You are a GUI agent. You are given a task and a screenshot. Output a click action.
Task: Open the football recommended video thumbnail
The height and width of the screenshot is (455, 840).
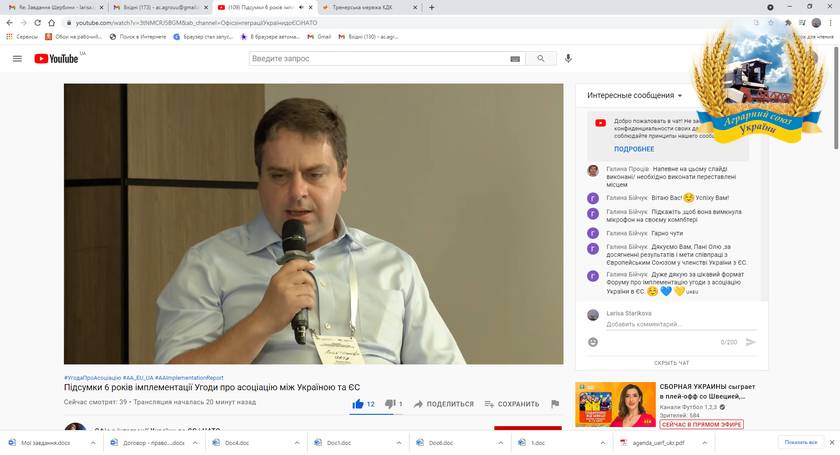point(616,405)
